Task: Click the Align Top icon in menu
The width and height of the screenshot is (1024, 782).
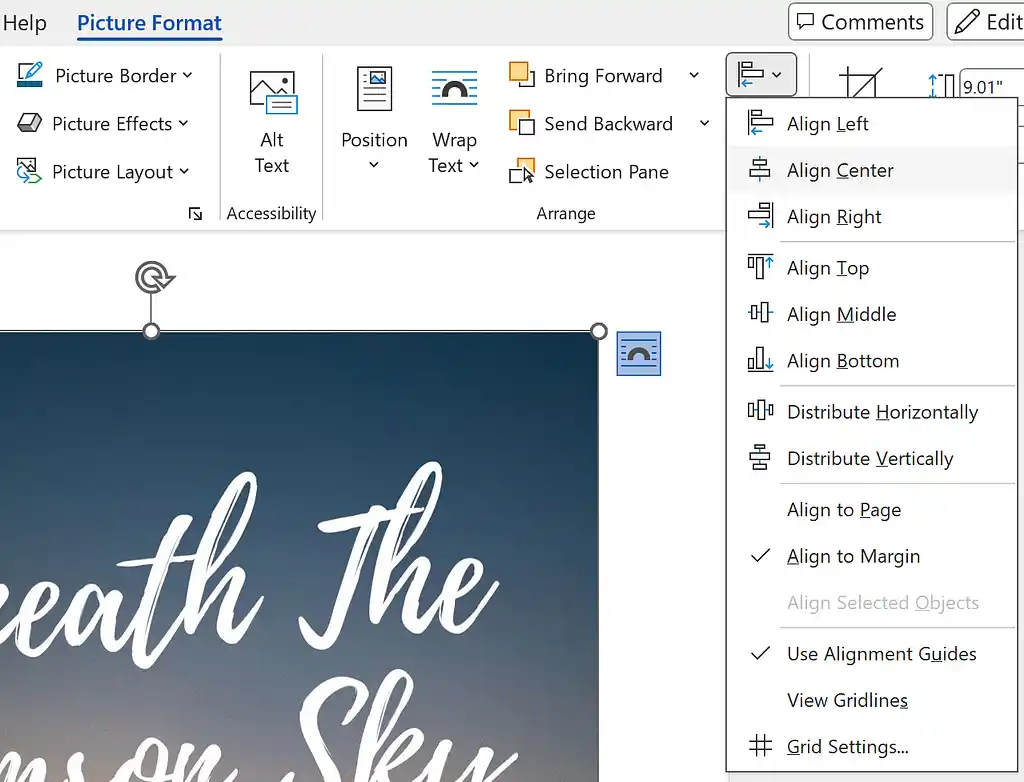Action: (x=760, y=267)
